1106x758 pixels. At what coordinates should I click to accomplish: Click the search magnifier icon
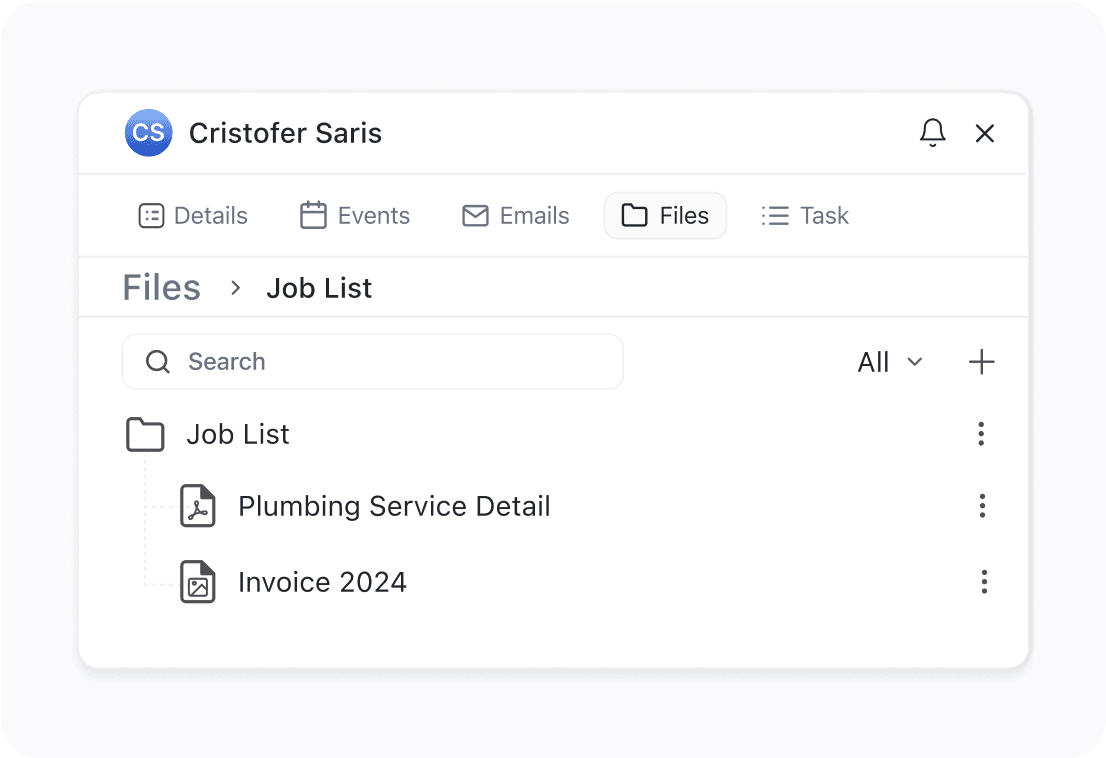(157, 361)
